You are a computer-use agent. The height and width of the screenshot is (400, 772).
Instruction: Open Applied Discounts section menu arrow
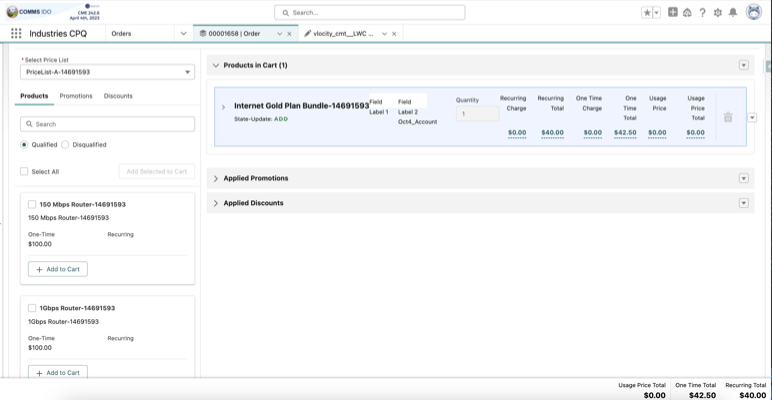744,203
